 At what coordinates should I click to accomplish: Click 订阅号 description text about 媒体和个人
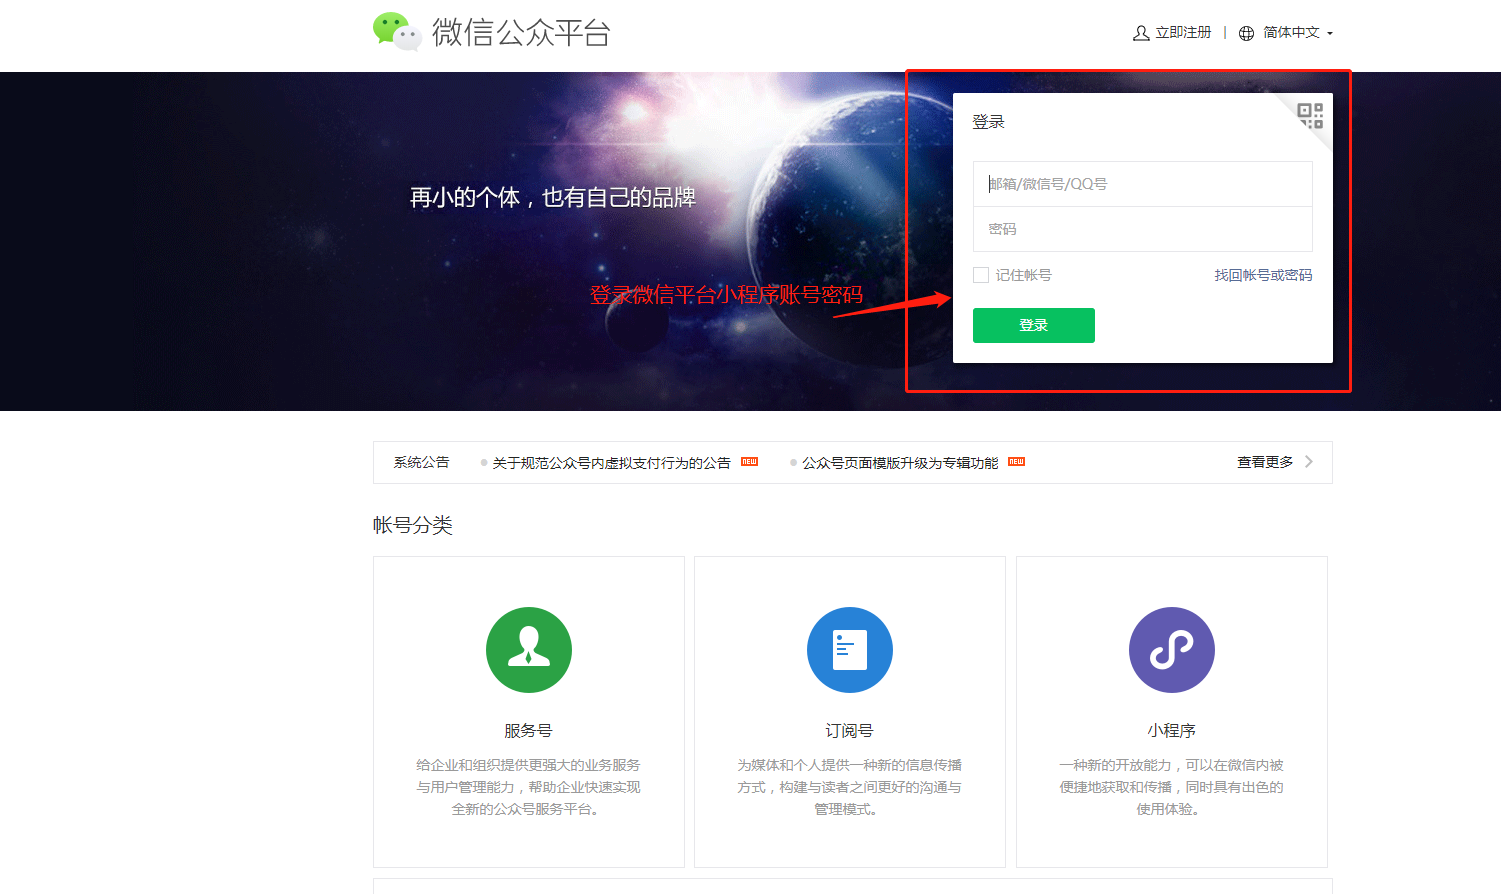click(849, 787)
